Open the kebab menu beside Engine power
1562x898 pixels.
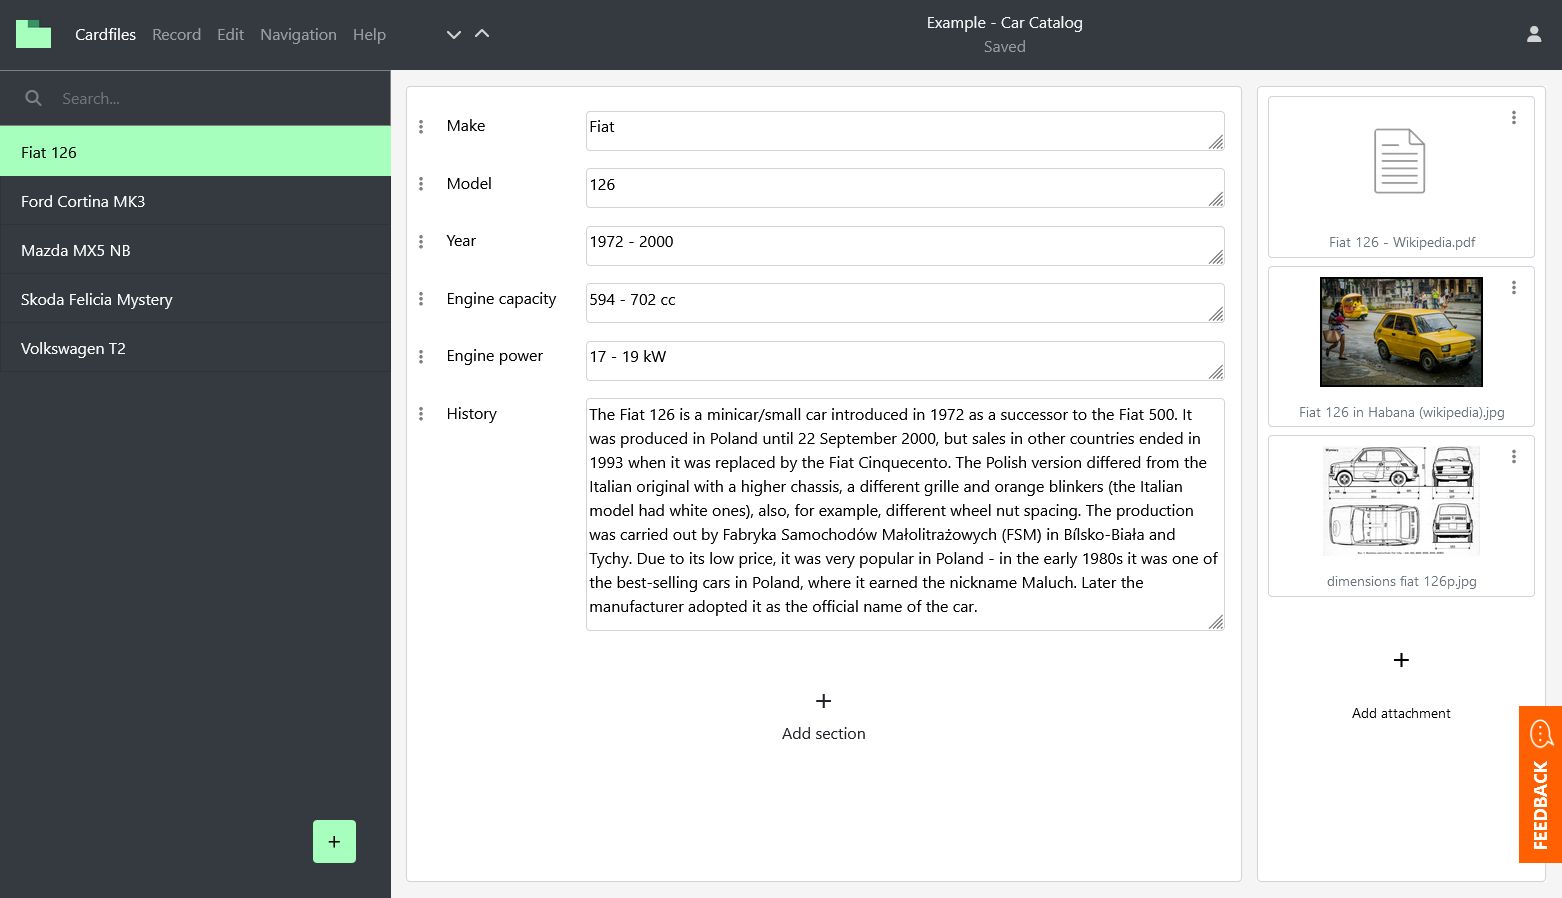[421, 356]
